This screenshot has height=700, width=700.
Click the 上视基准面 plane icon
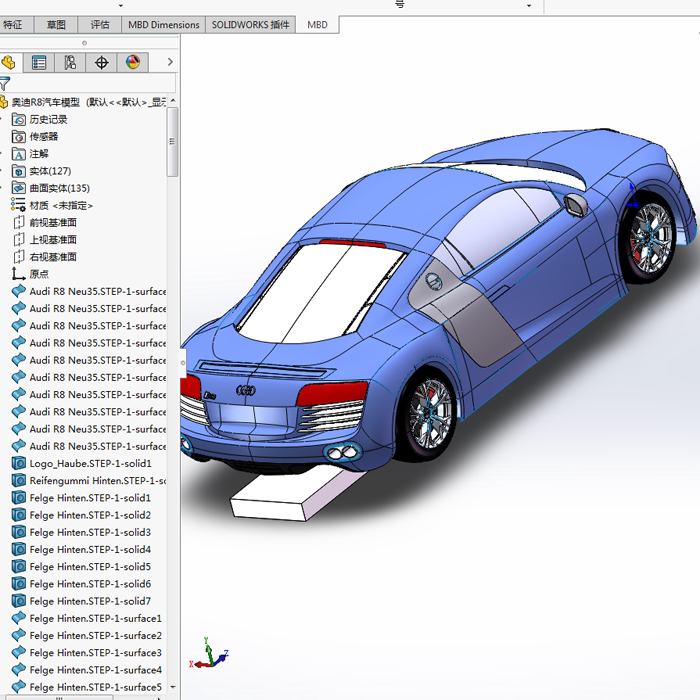19,240
